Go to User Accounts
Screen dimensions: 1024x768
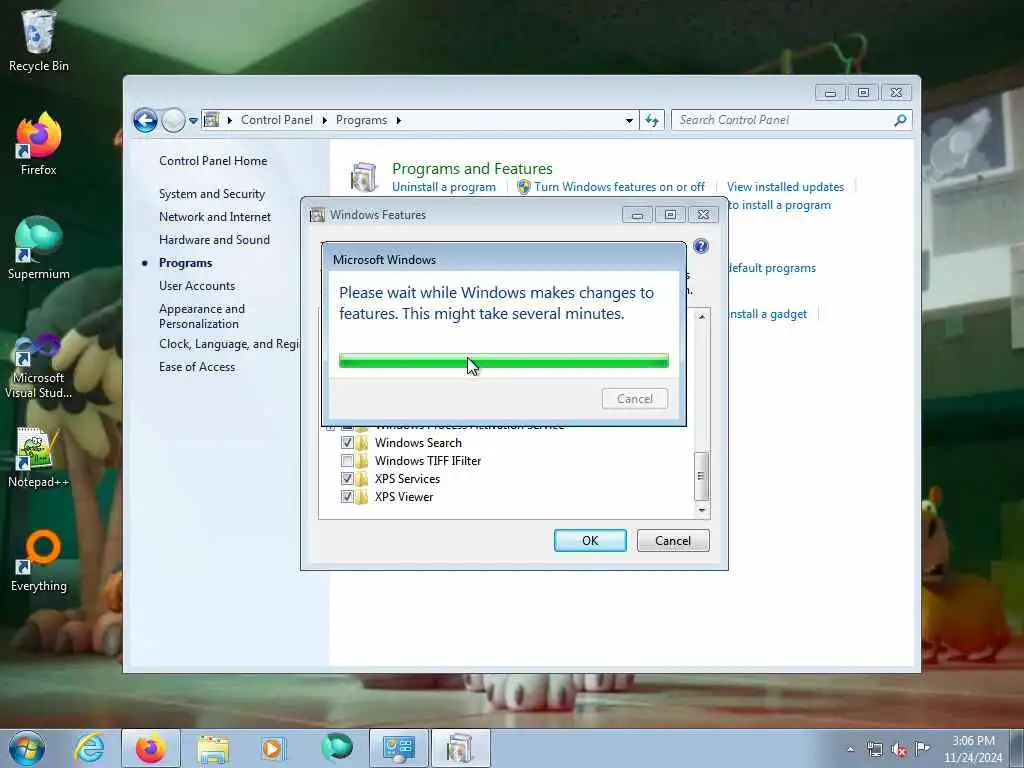point(197,286)
